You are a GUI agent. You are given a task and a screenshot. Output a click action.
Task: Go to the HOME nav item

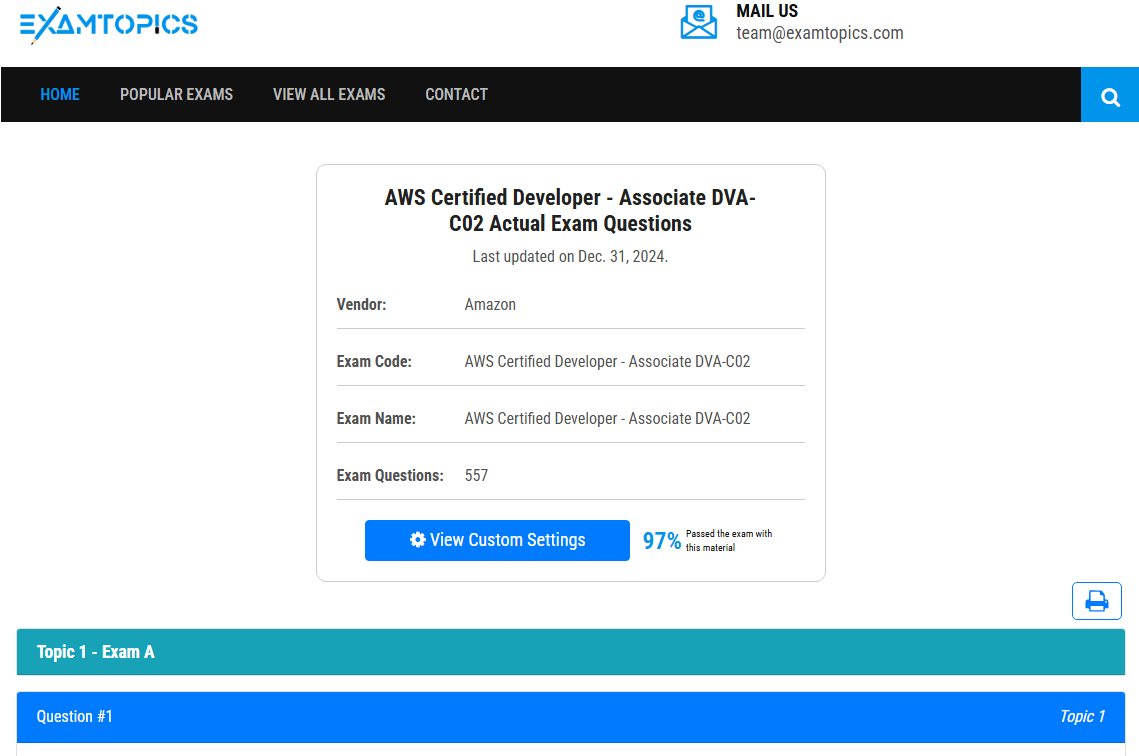click(x=60, y=95)
